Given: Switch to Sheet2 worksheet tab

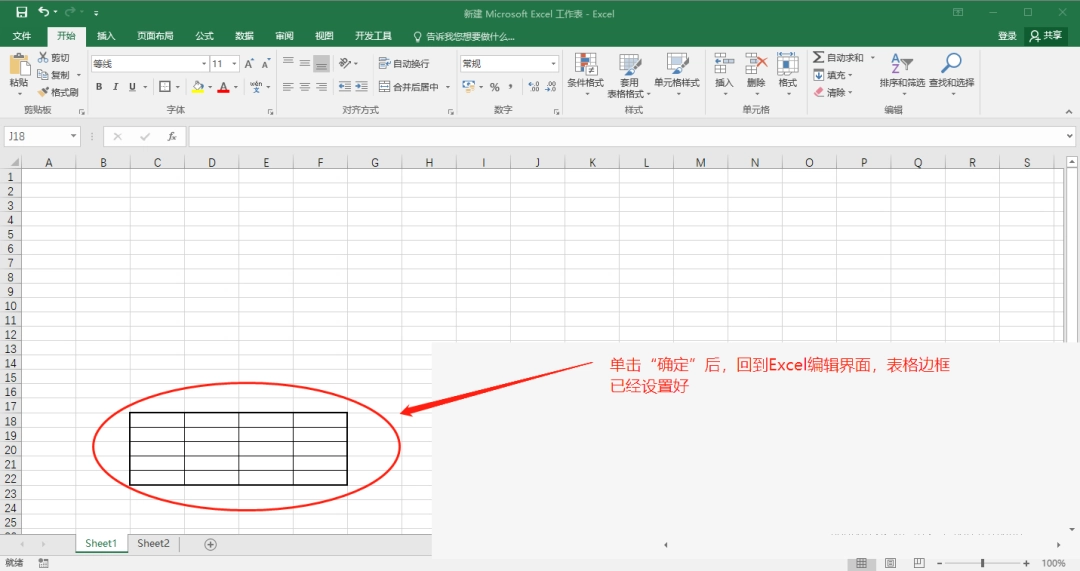Looking at the screenshot, I should [x=153, y=543].
